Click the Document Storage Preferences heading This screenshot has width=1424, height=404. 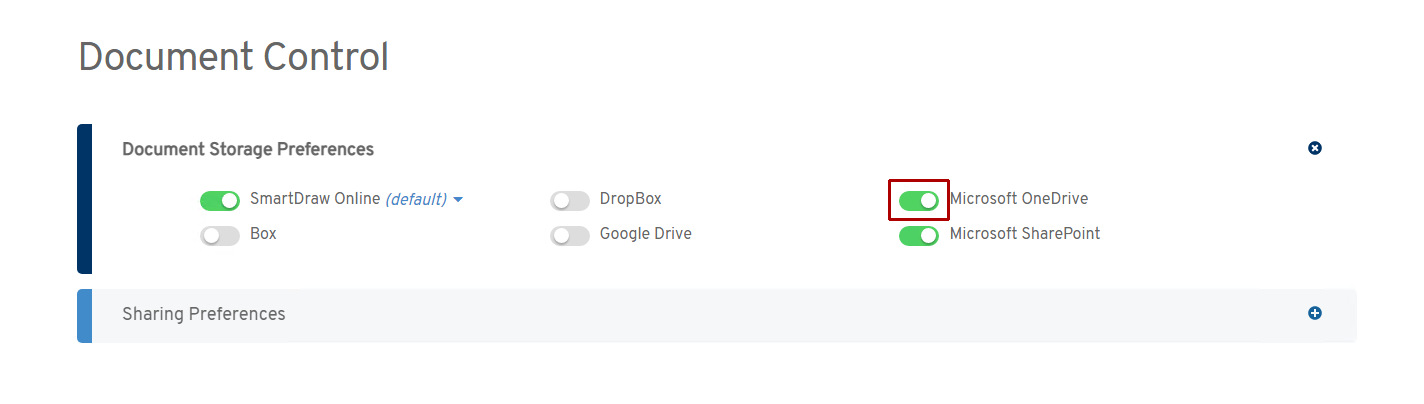click(x=248, y=149)
